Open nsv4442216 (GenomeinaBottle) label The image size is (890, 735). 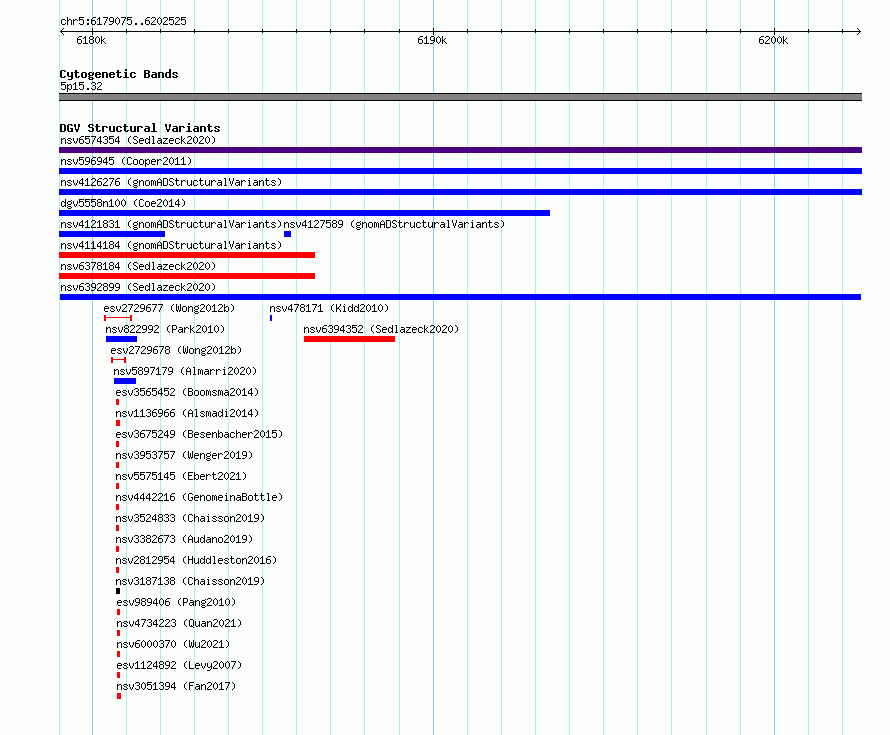pyautogui.click(x=199, y=497)
